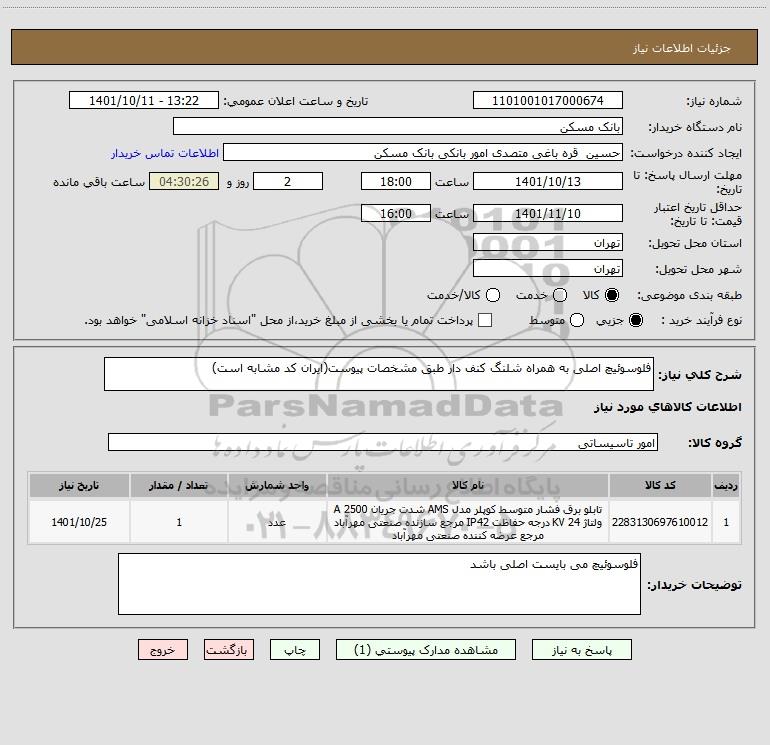Click the گروه کالا field امور تاسیساتی
This screenshot has width=770, height=745.
click(x=383, y=442)
